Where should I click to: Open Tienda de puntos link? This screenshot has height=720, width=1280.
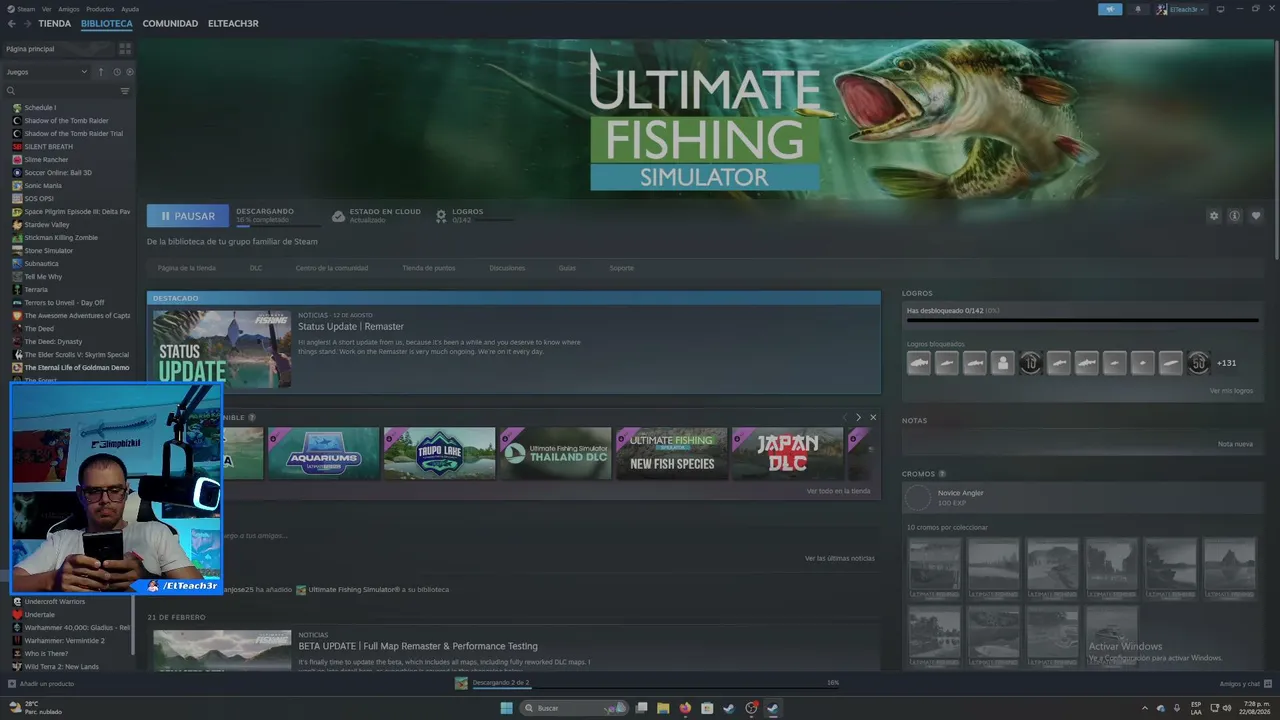[x=429, y=268]
